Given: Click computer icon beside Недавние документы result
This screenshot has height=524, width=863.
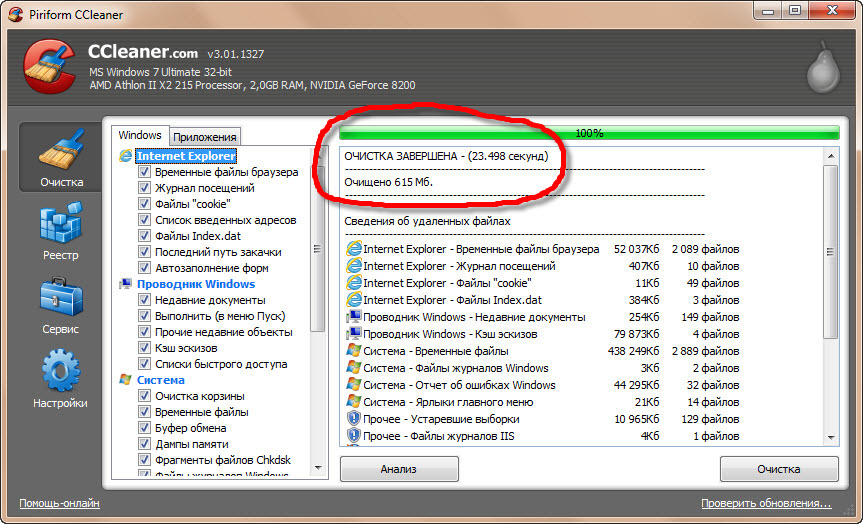Looking at the screenshot, I should click(x=353, y=317).
